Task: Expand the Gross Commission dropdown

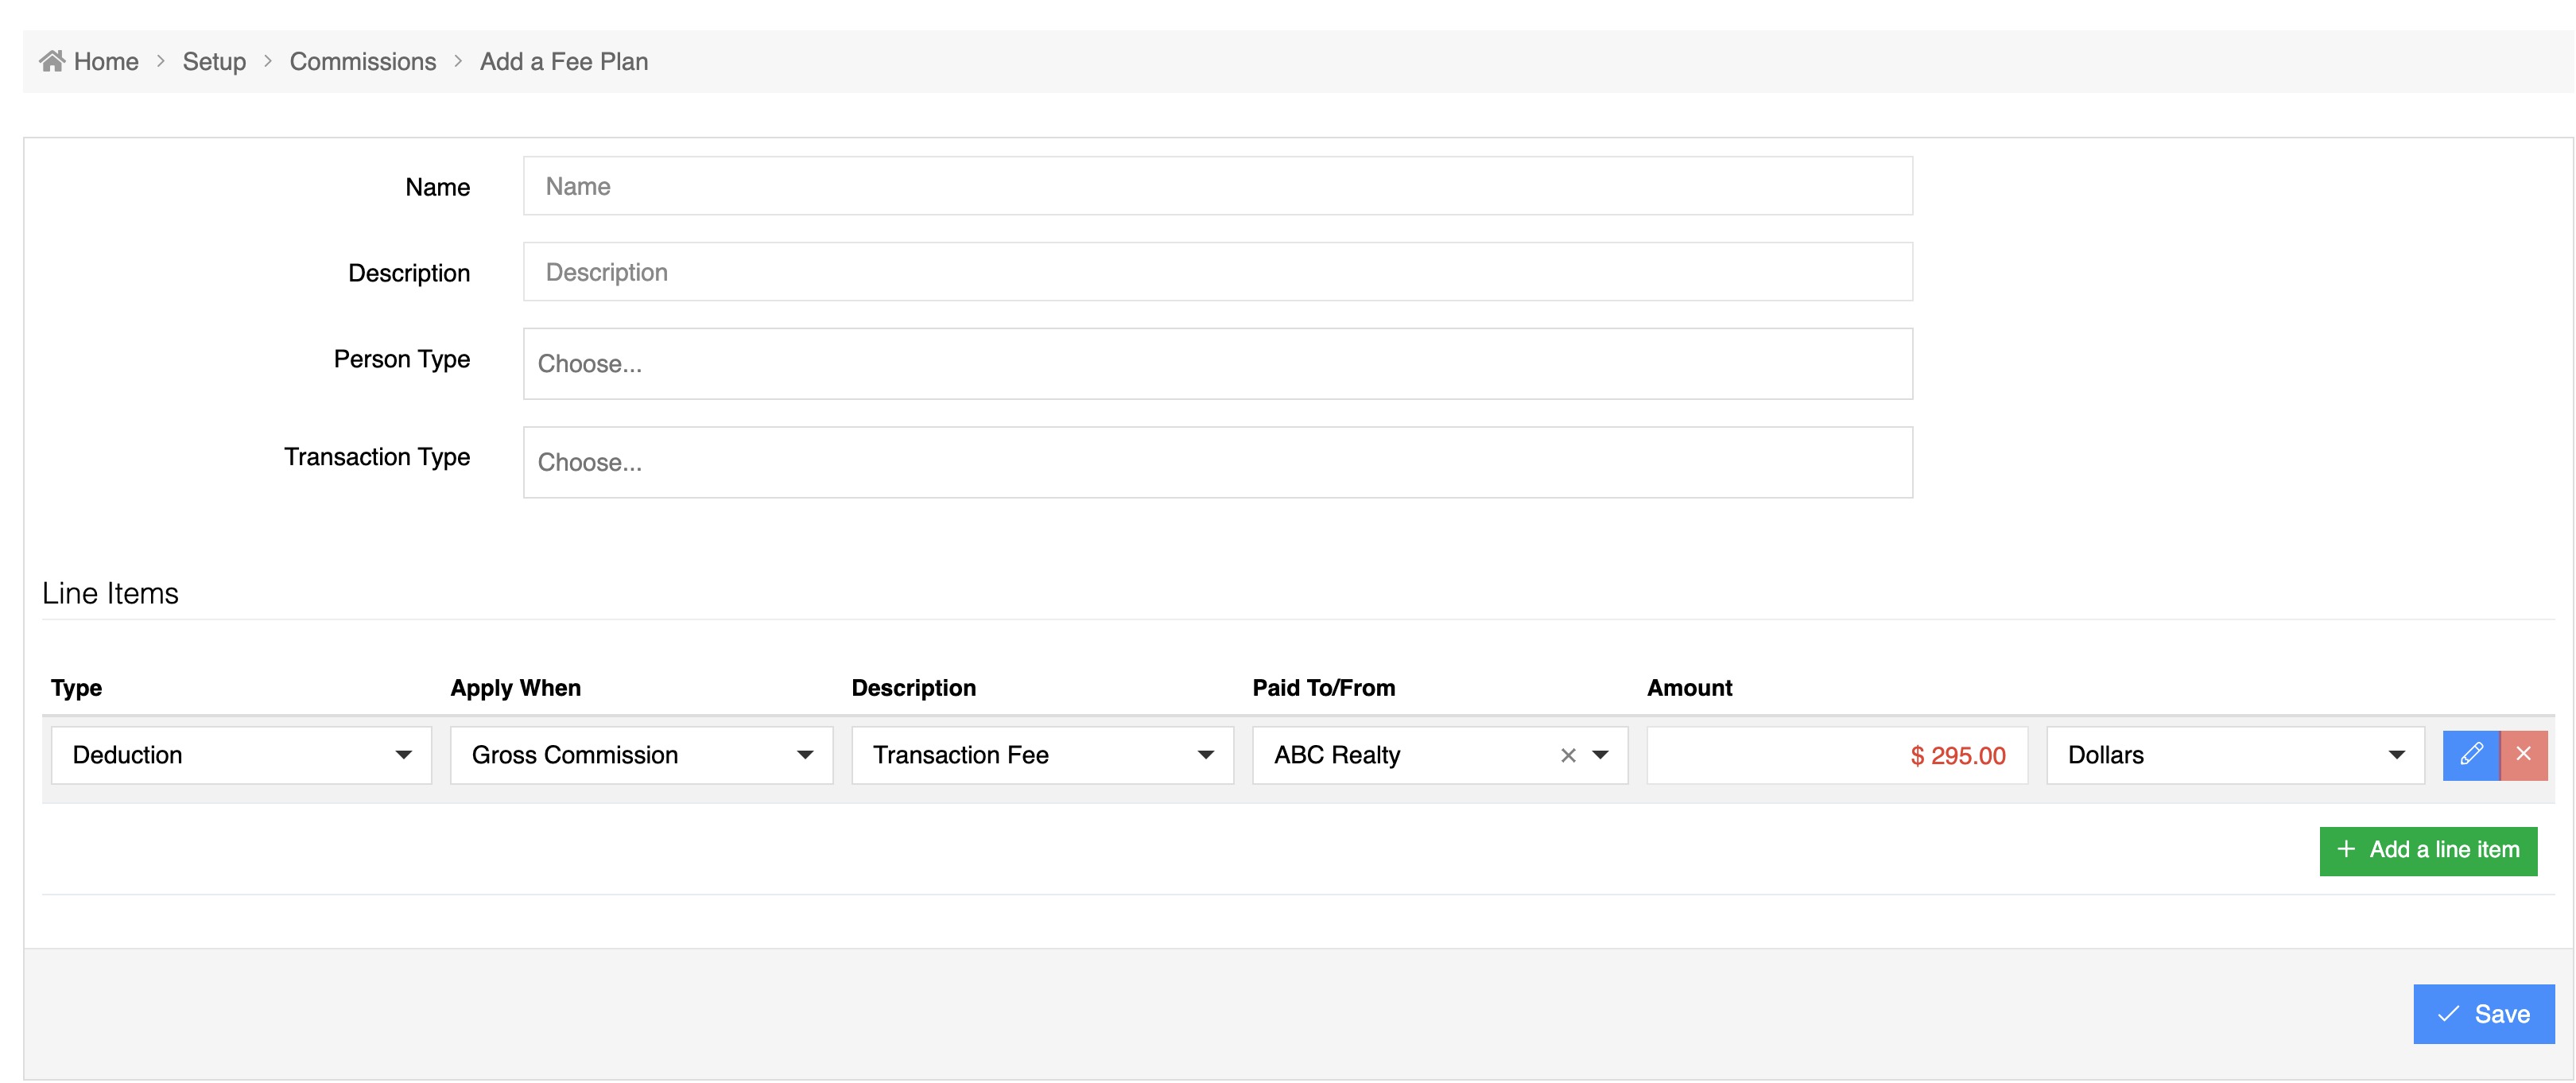Action: [x=641, y=756]
